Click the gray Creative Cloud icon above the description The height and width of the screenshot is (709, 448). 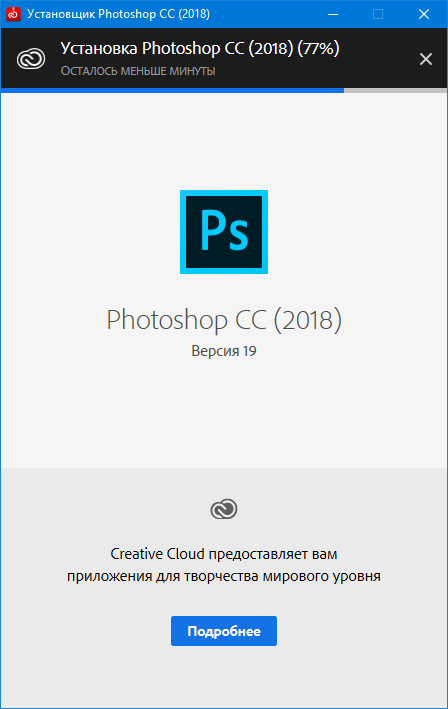coord(224,509)
